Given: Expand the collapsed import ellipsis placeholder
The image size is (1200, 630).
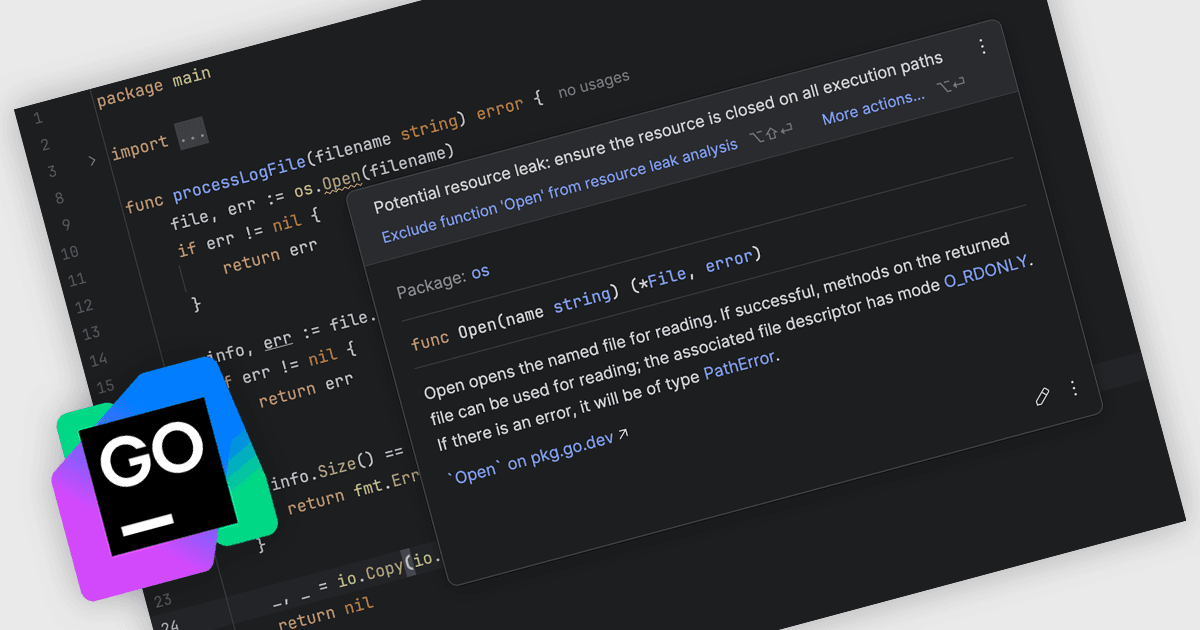Looking at the screenshot, I should click(192, 134).
